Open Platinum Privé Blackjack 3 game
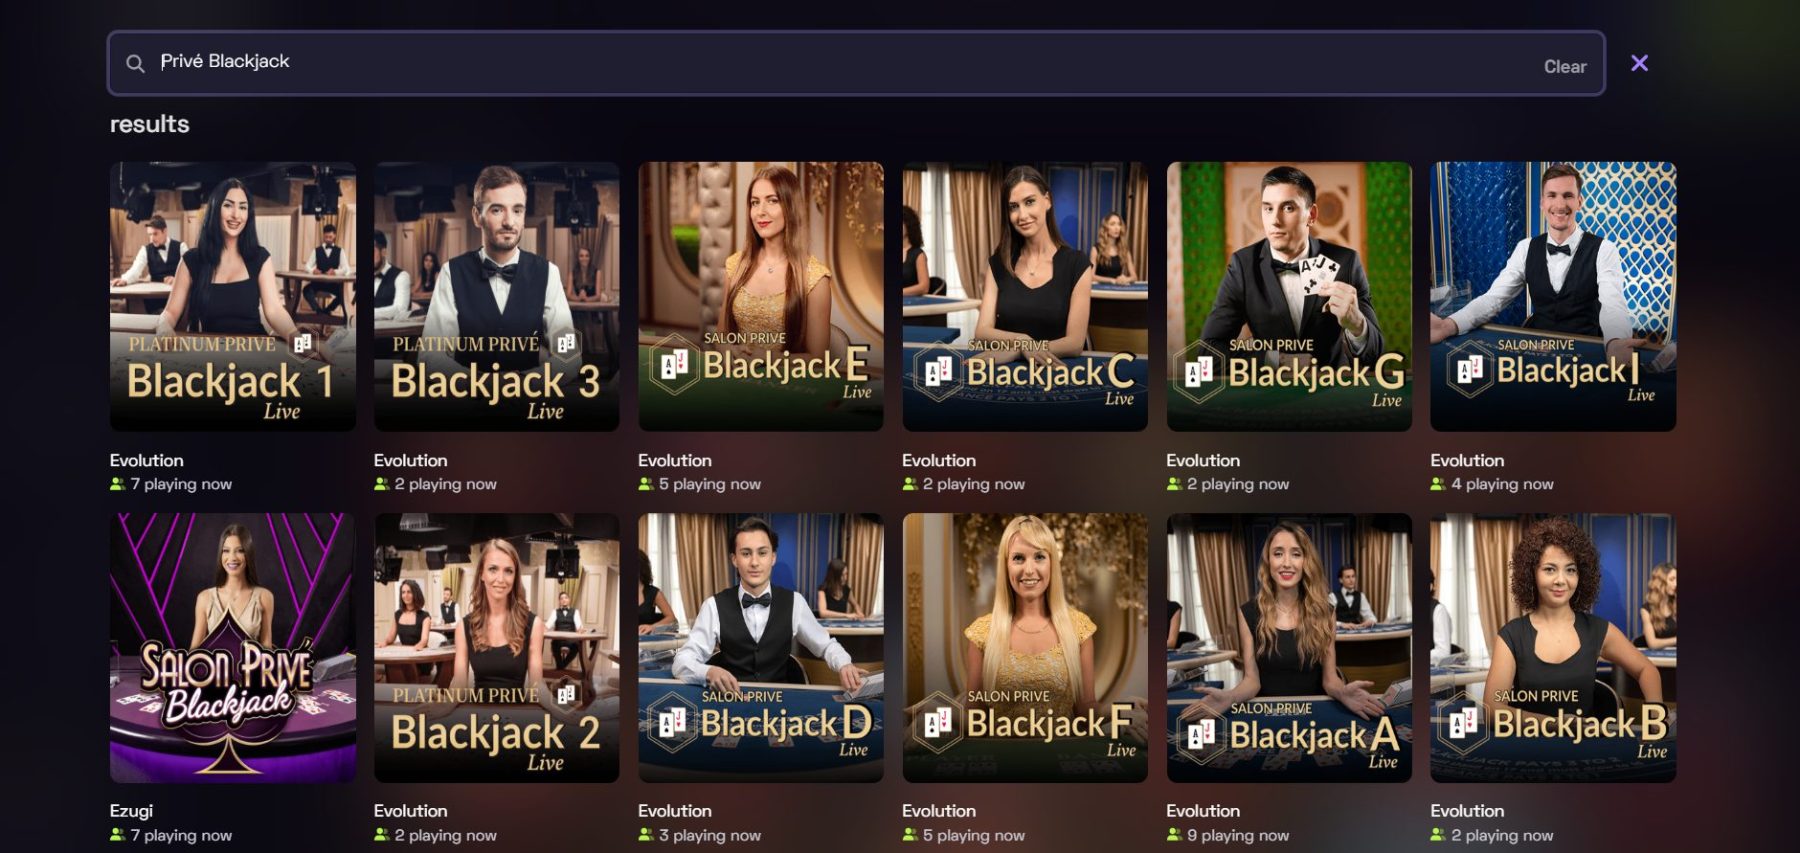This screenshot has height=853, width=1800. (x=497, y=297)
